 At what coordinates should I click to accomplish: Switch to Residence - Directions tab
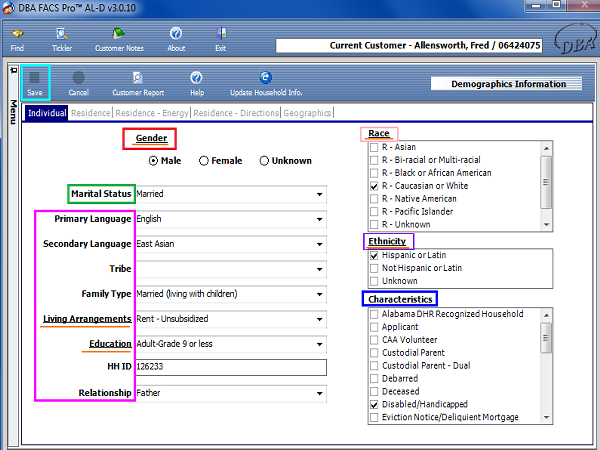(x=236, y=113)
